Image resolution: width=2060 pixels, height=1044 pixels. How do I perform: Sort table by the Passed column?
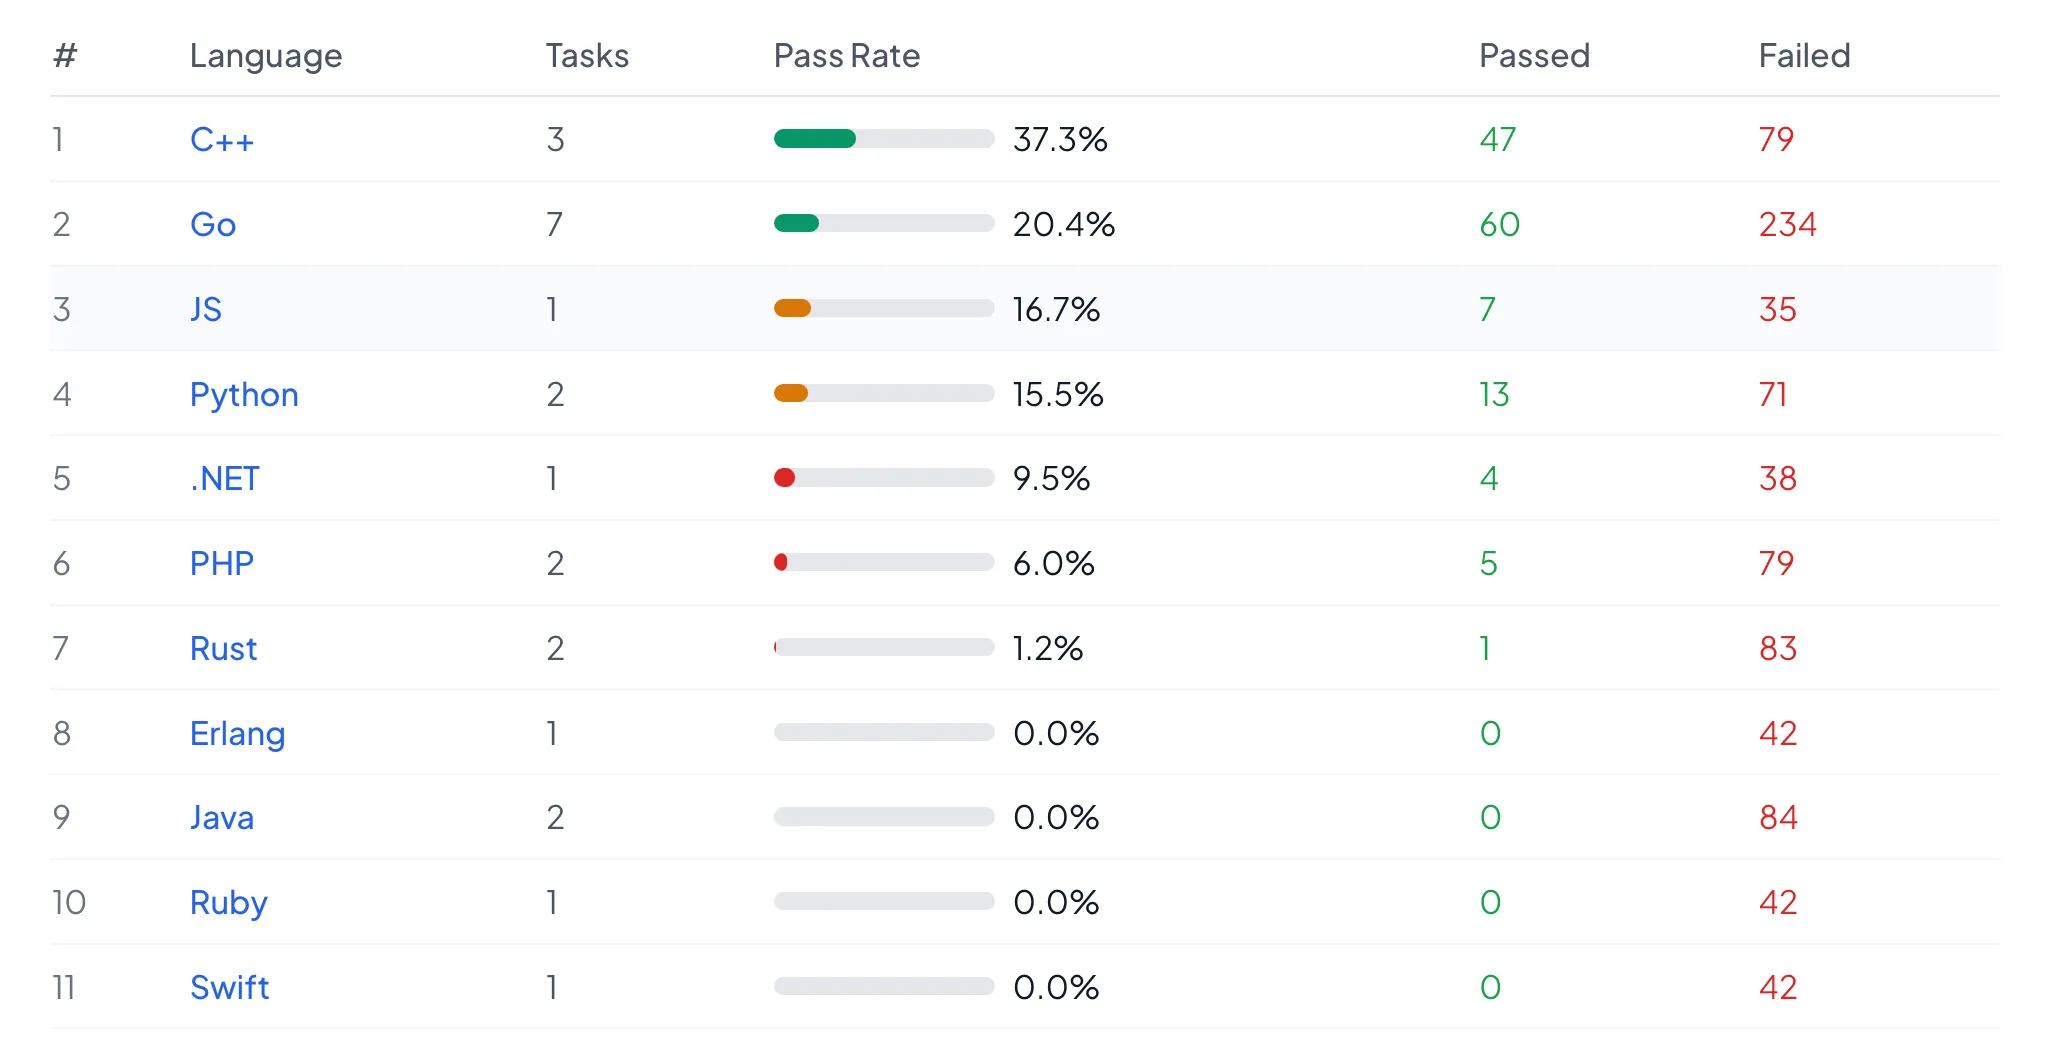point(1534,56)
